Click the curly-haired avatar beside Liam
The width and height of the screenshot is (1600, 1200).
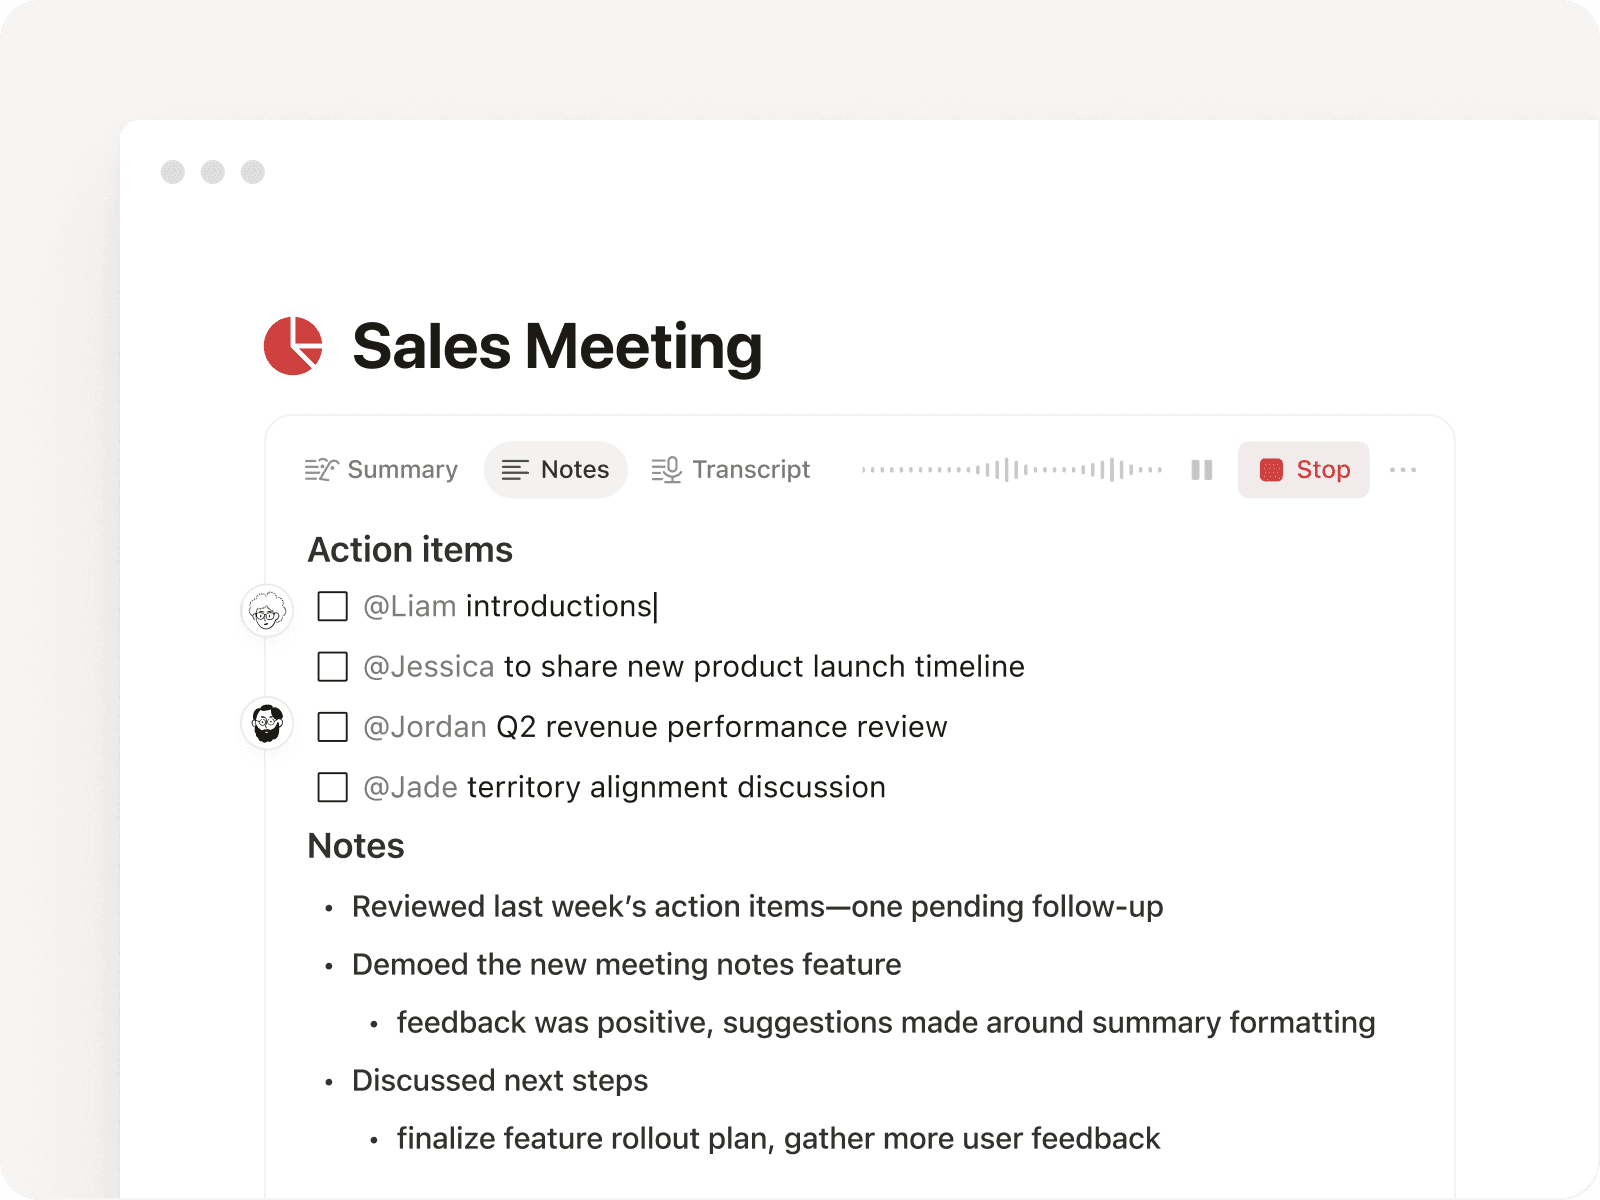[x=267, y=610]
